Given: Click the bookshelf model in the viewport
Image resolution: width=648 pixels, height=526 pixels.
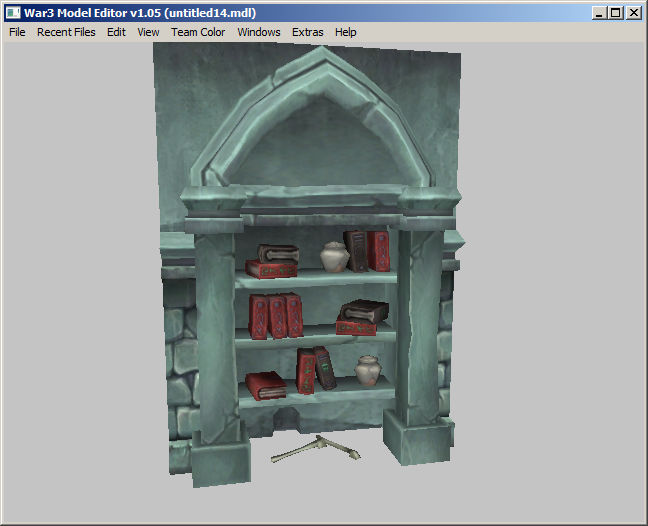Looking at the screenshot, I should click(310, 264).
